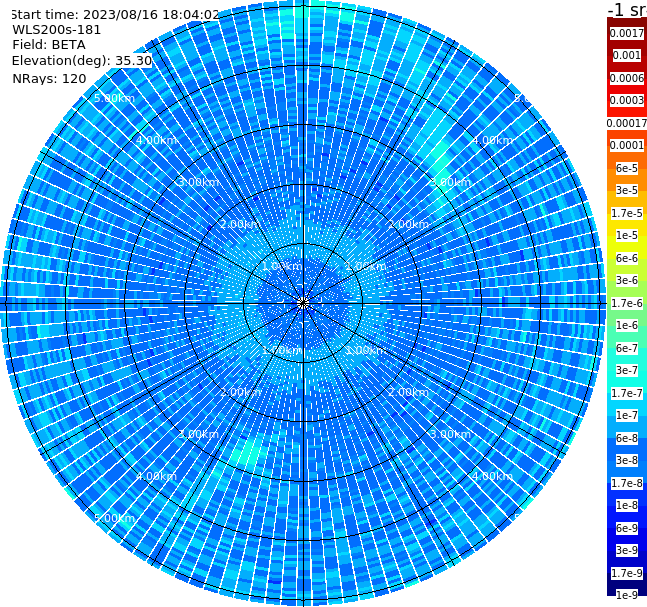
Task: Select the upper-left 2.00km range label
Action: click(241, 224)
